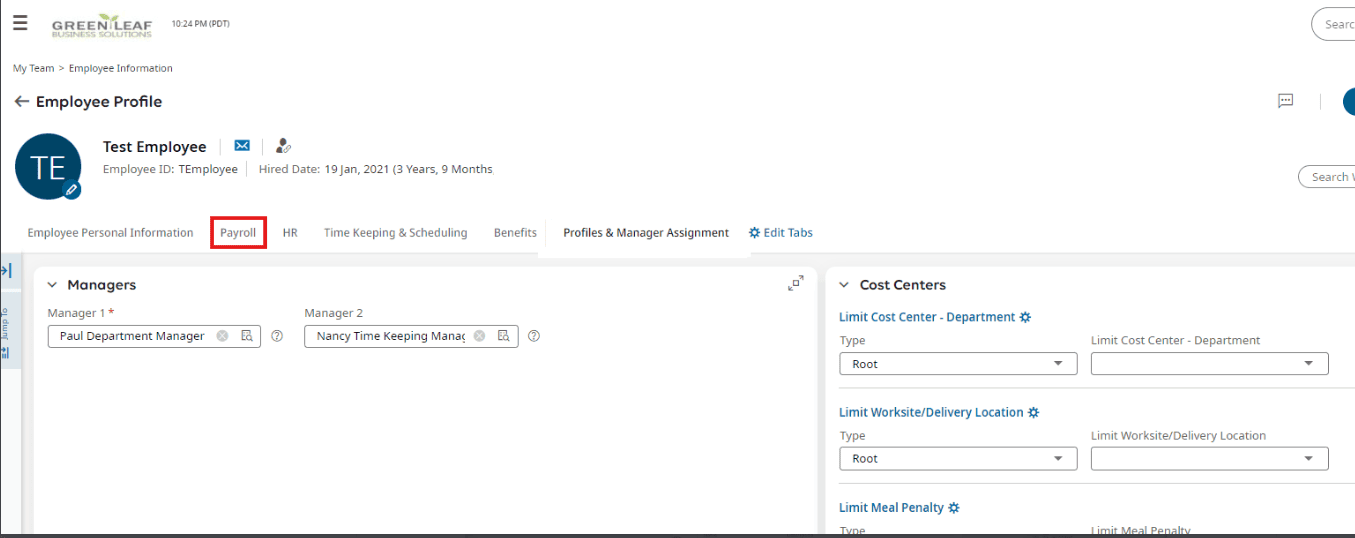The image size is (1355, 538).
Task: Click the Employee Profile page heading
Action: [99, 102]
